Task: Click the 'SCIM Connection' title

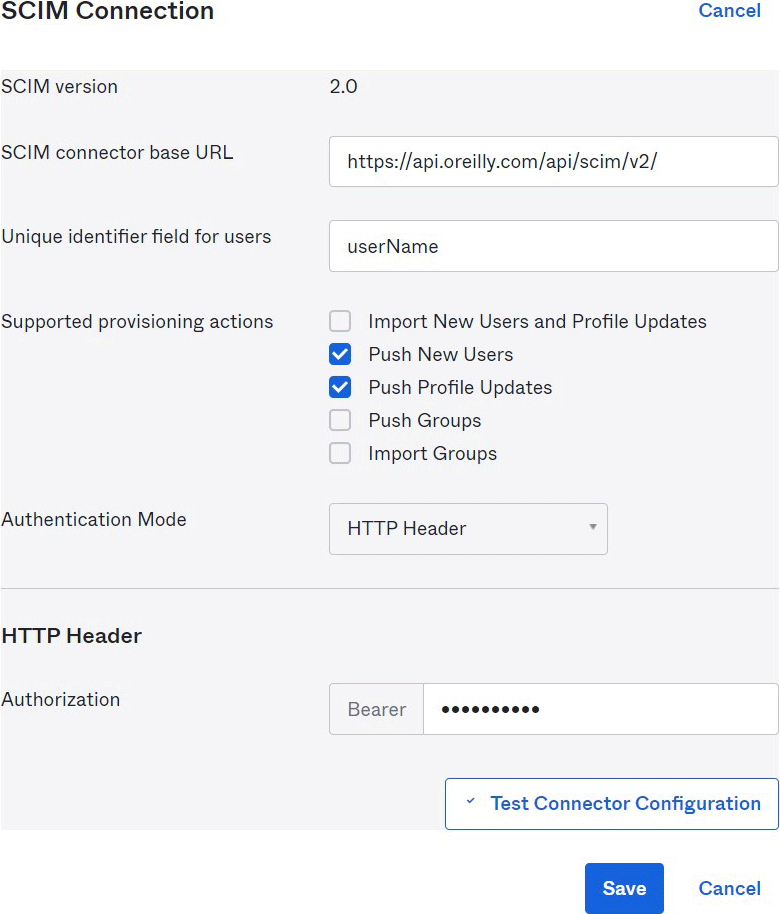Action: [x=107, y=10]
